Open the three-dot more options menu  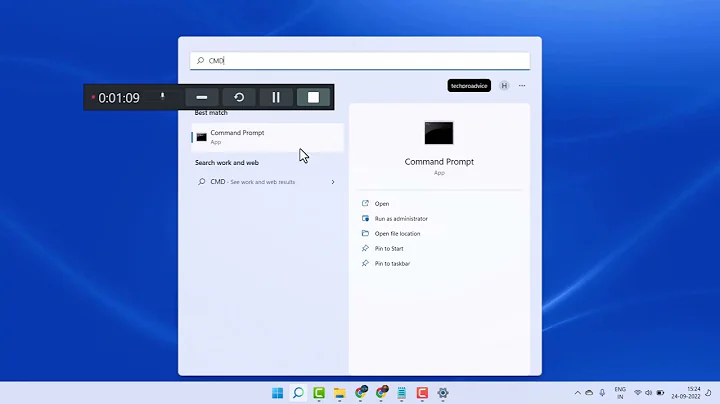coord(522,86)
